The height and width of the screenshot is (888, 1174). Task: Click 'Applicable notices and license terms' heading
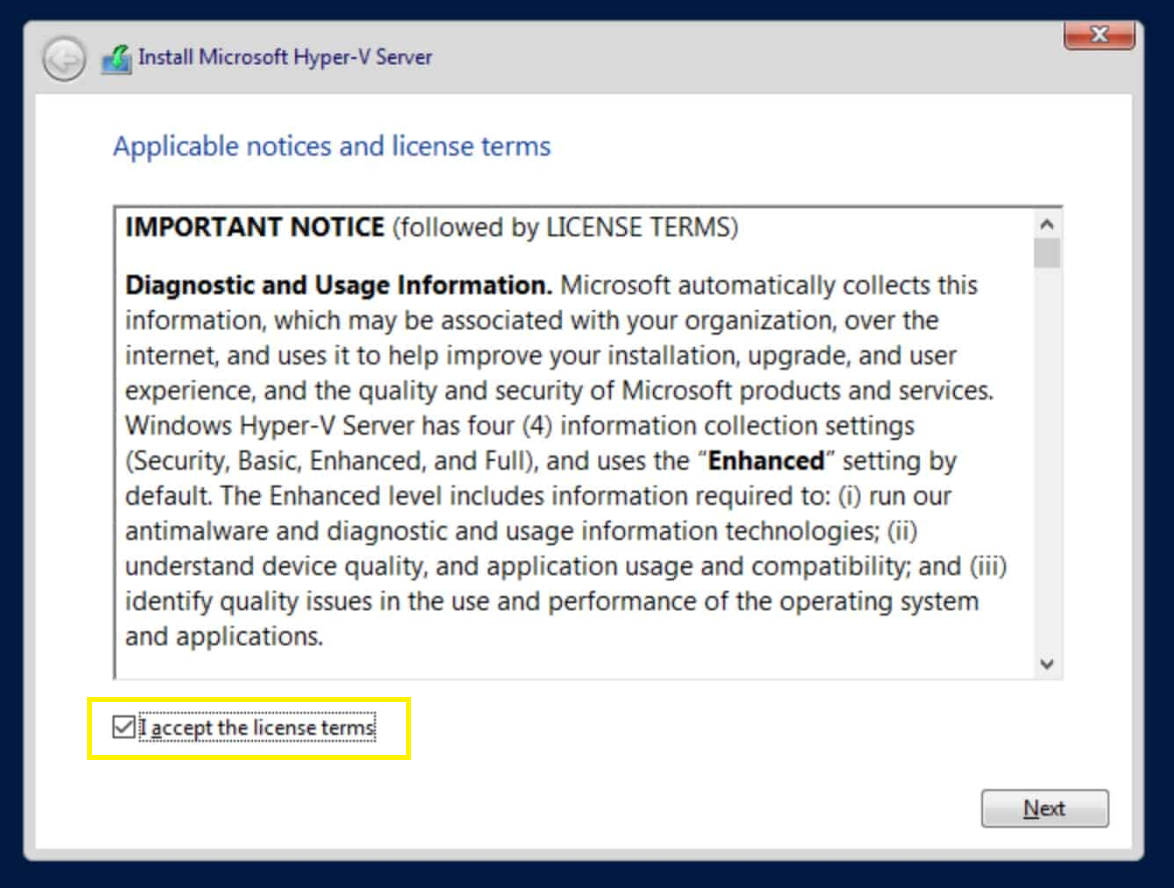click(x=332, y=146)
